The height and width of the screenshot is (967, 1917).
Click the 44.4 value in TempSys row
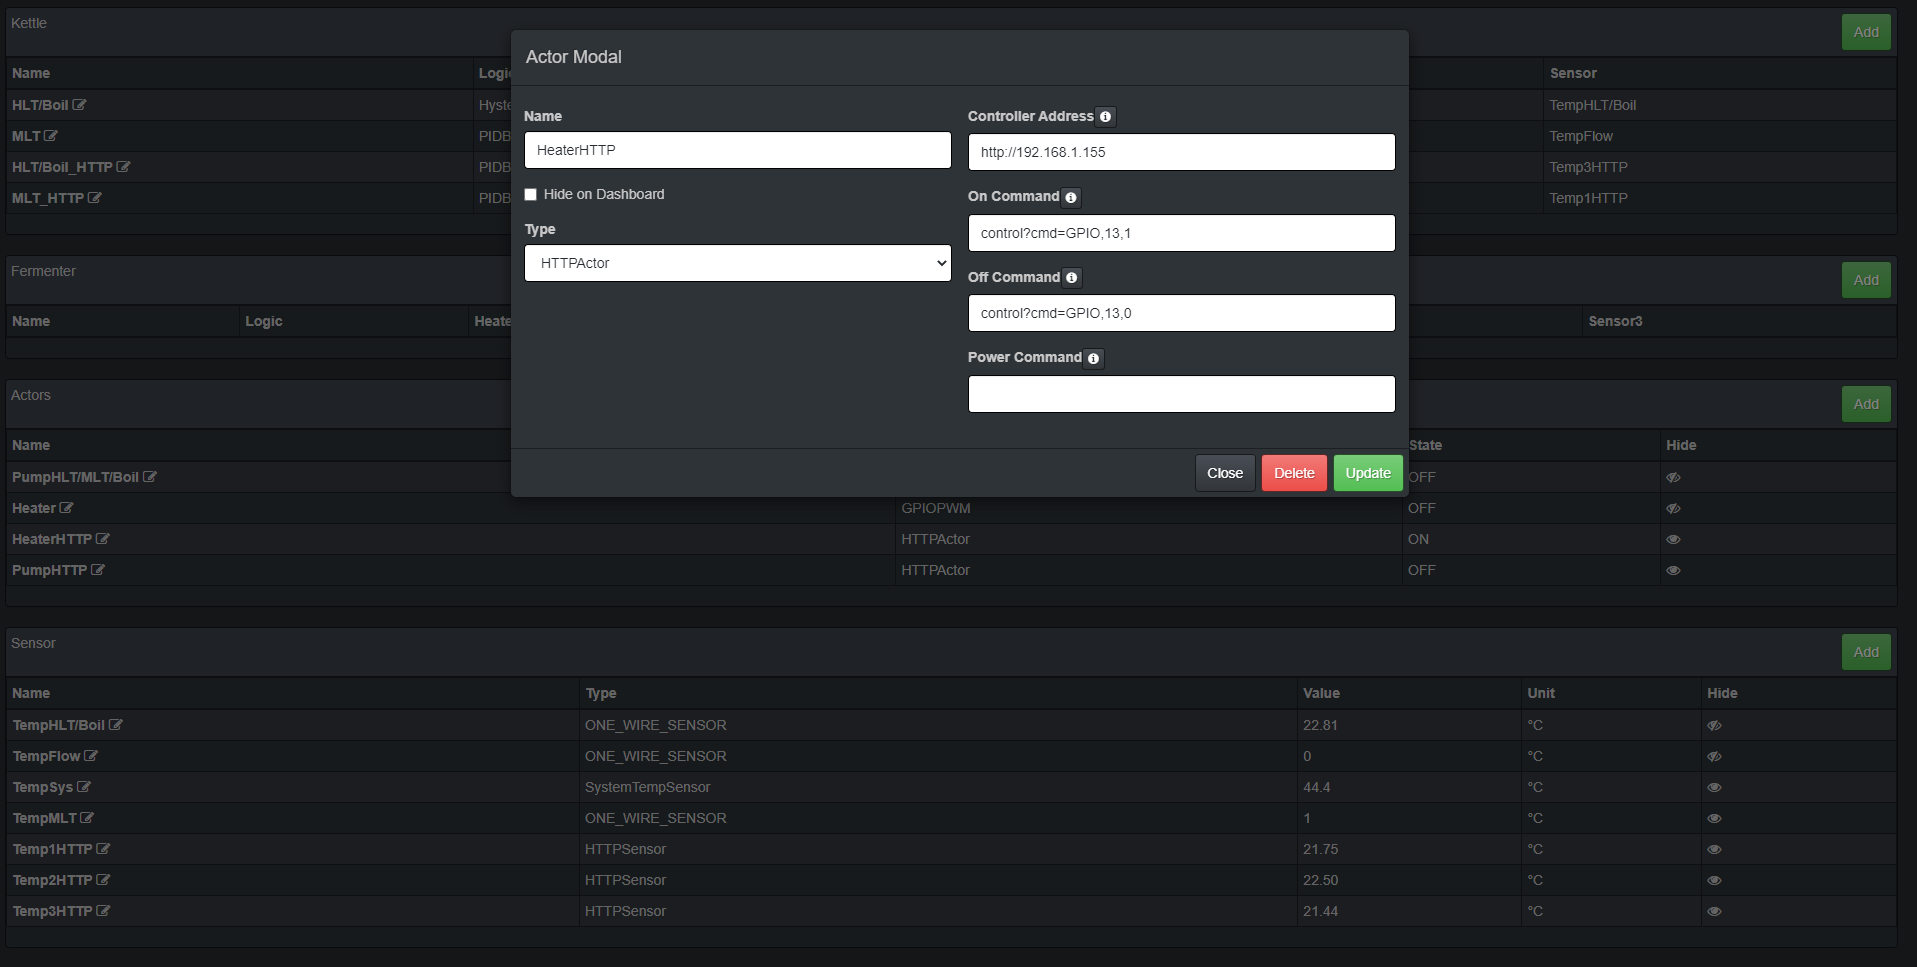(x=1316, y=787)
